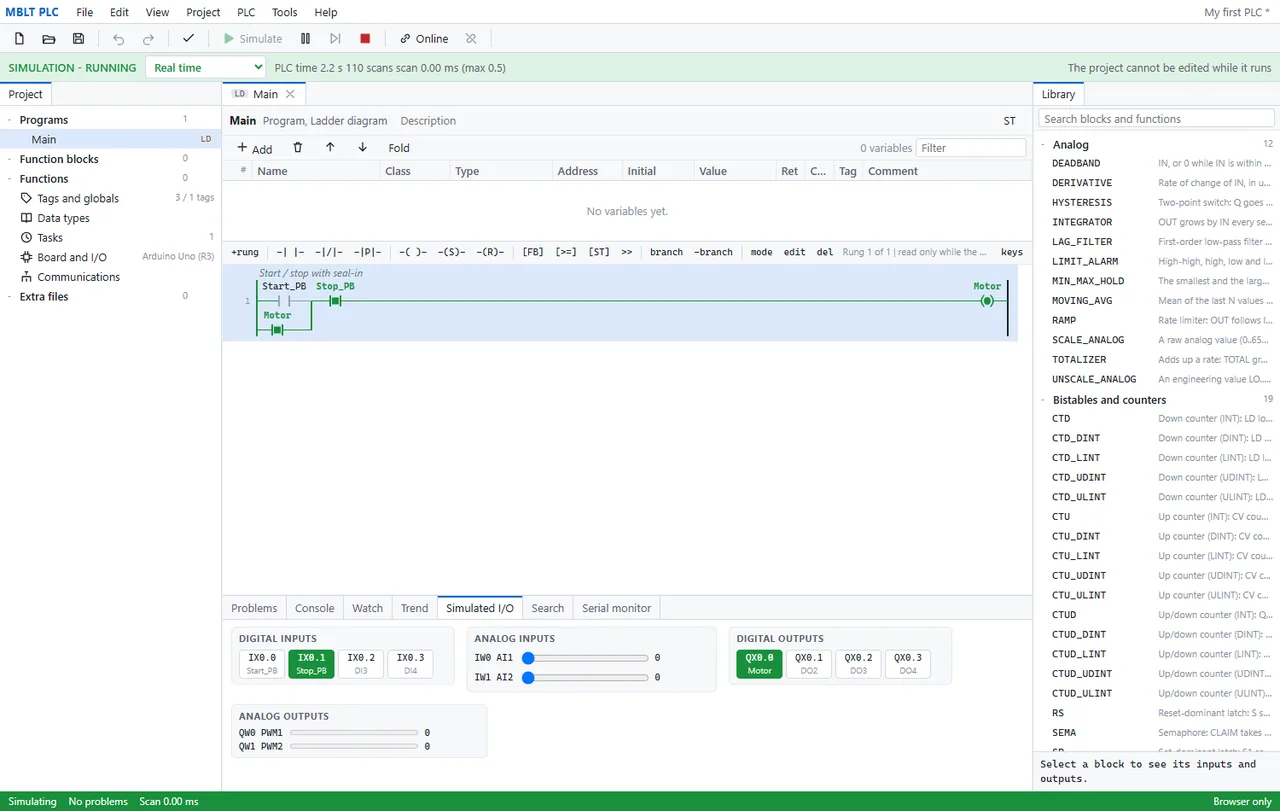Move variable up with up arrow
Viewport: 1280px width, 811px height.
coord(330,148)
